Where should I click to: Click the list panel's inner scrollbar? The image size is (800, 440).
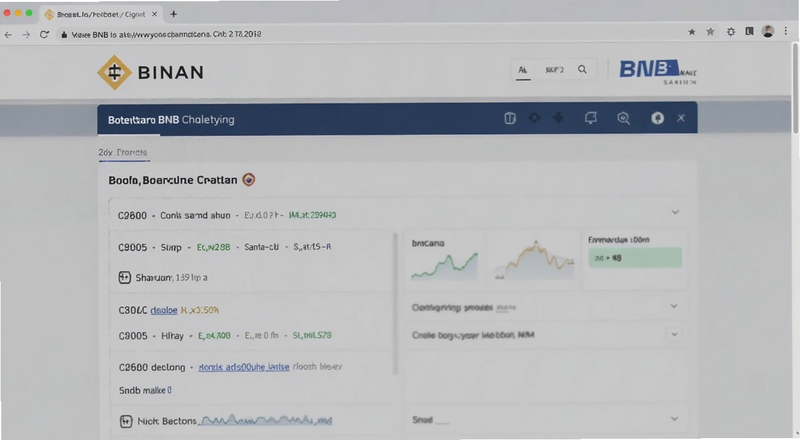click(395, 304)
